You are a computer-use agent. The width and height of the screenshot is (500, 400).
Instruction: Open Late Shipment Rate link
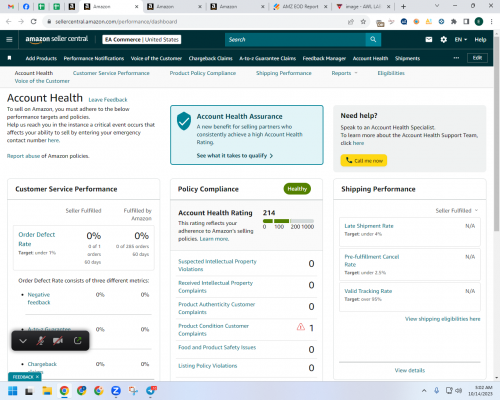(x=369, y=226)
